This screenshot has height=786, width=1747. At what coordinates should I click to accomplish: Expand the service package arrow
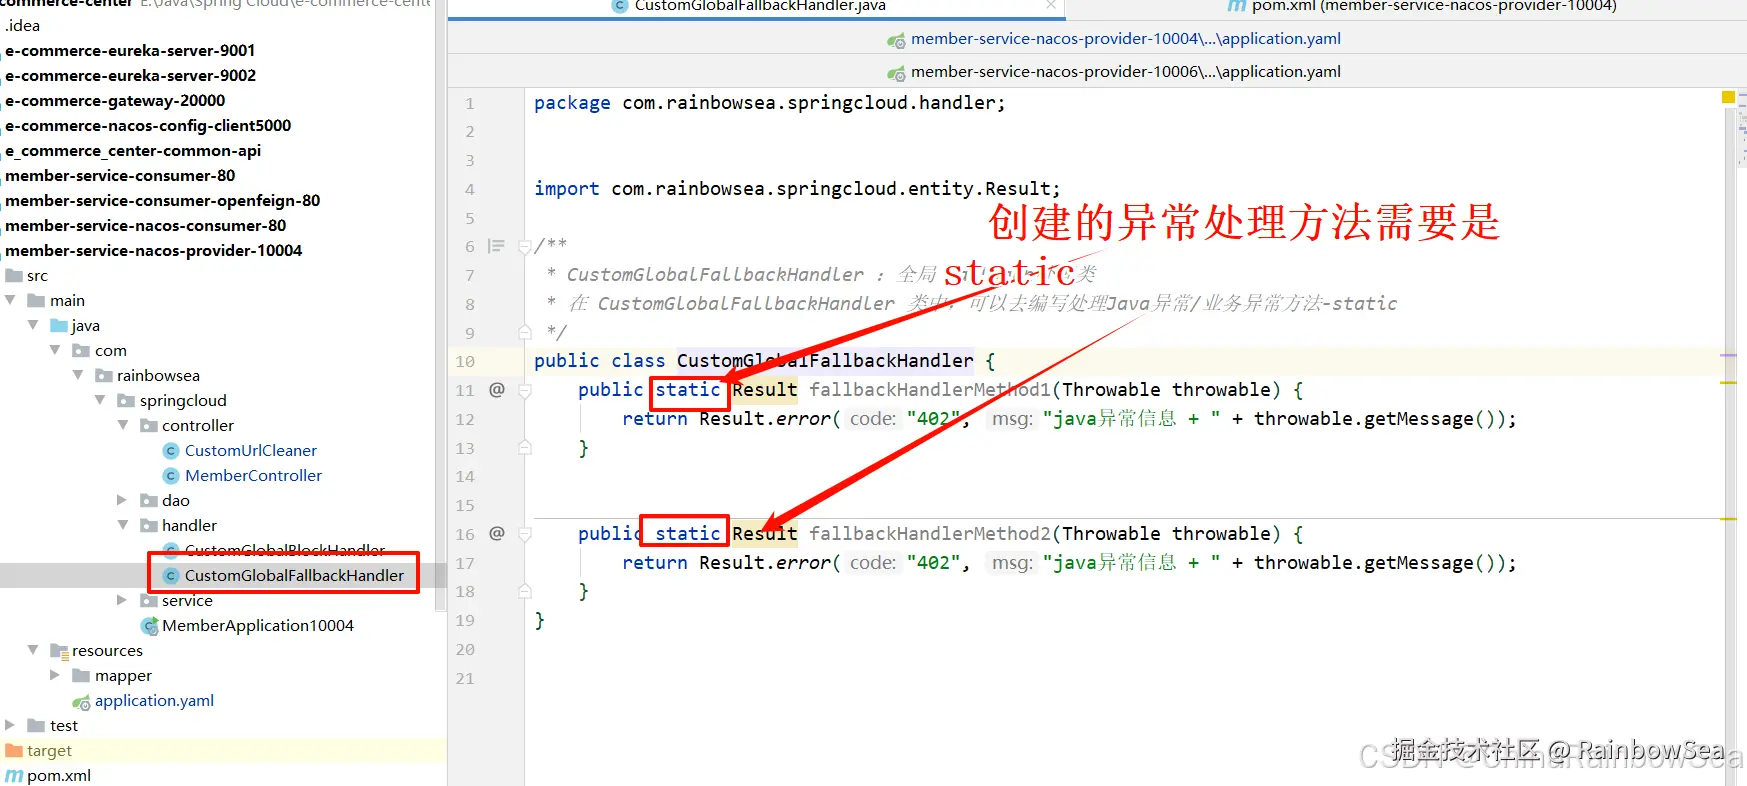point(122,600)
